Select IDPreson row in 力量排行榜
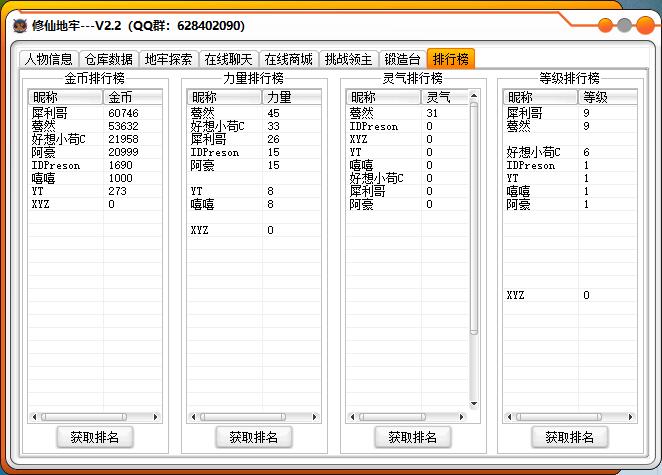Image resolution: width=662 pixels, height=475 pixels. [x=254, y=152]
